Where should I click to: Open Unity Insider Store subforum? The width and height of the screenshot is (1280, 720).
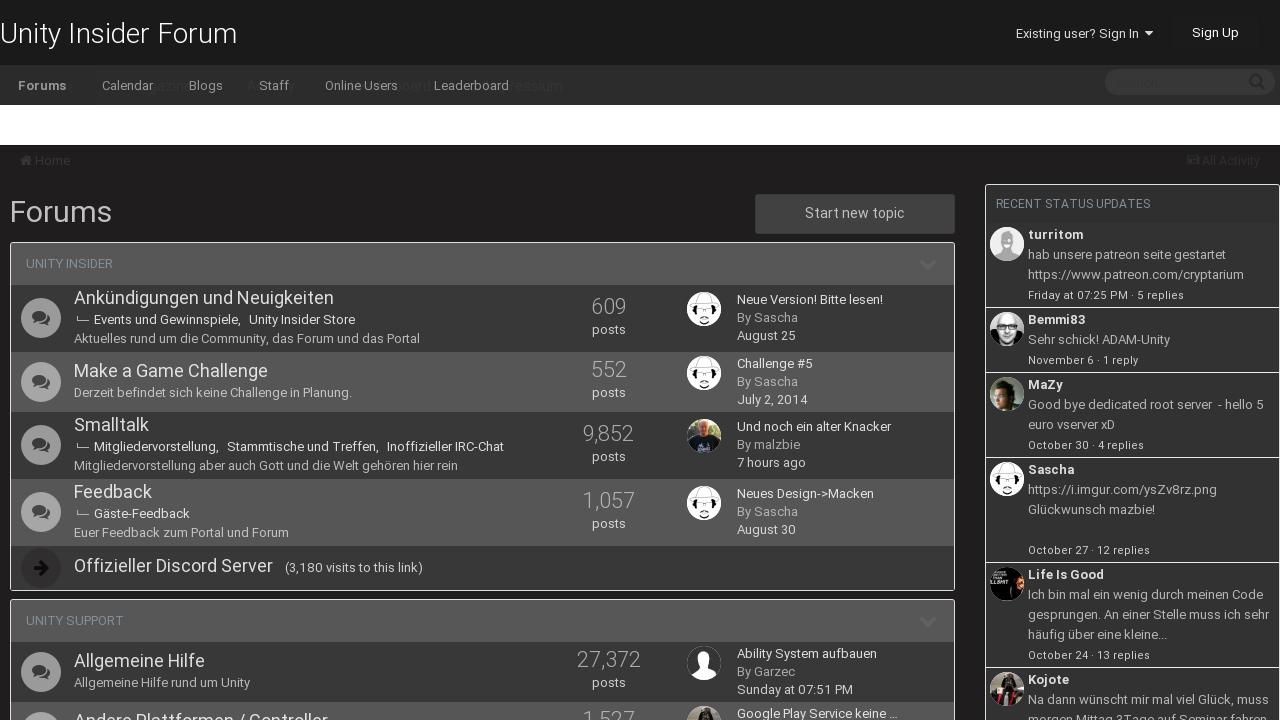coord(302,320)
